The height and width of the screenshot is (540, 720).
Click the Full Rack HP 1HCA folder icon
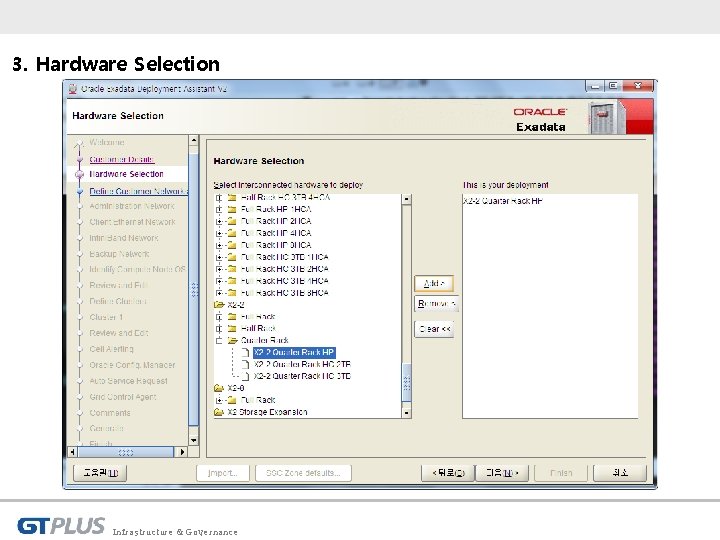pos(232,209)
